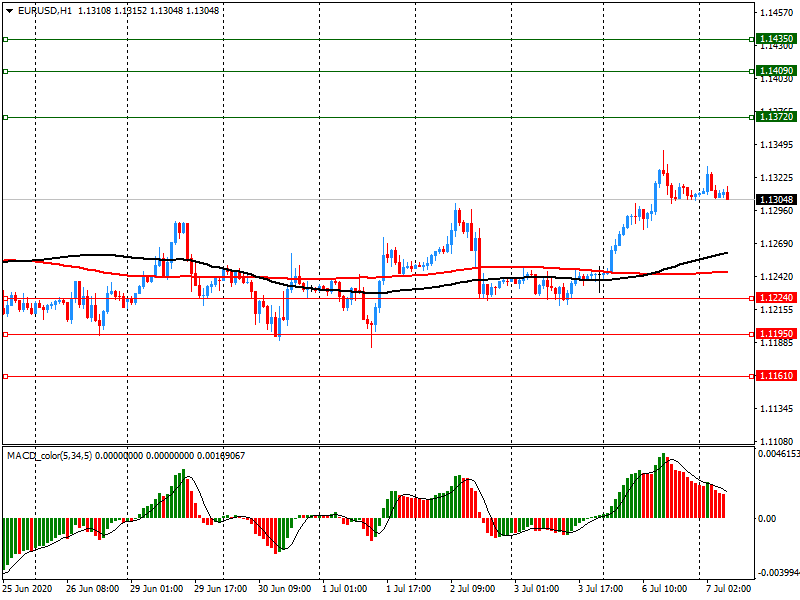Image resolution: width=800 pixels, height=600 pixels.
Task: Click the black 1.13048 current price tag
Action: (x=776, y=200)
